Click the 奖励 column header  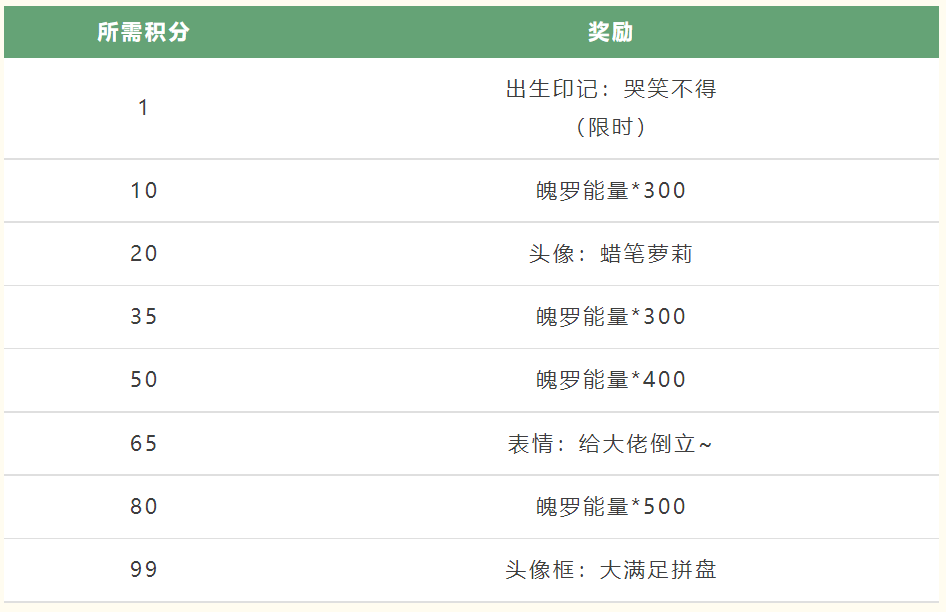pos(610,32)
